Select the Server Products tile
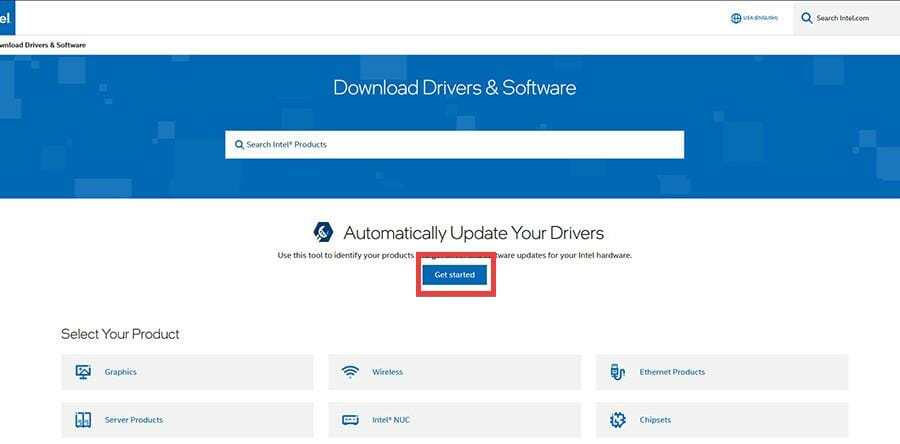This screenshot has height=444, width=900. coord(187,420)
